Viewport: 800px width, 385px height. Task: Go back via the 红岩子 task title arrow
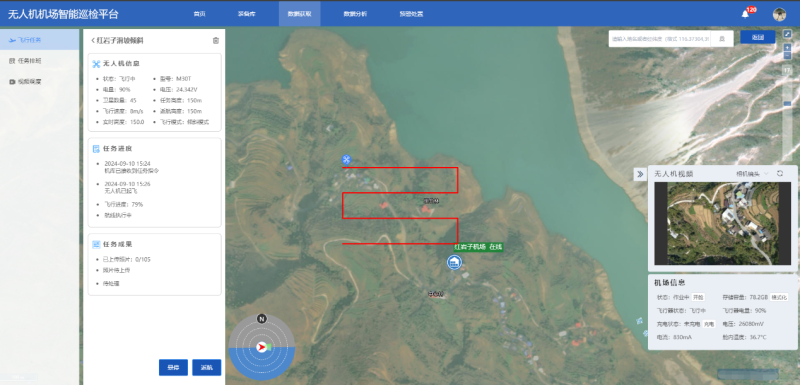(x=94, y=40)
